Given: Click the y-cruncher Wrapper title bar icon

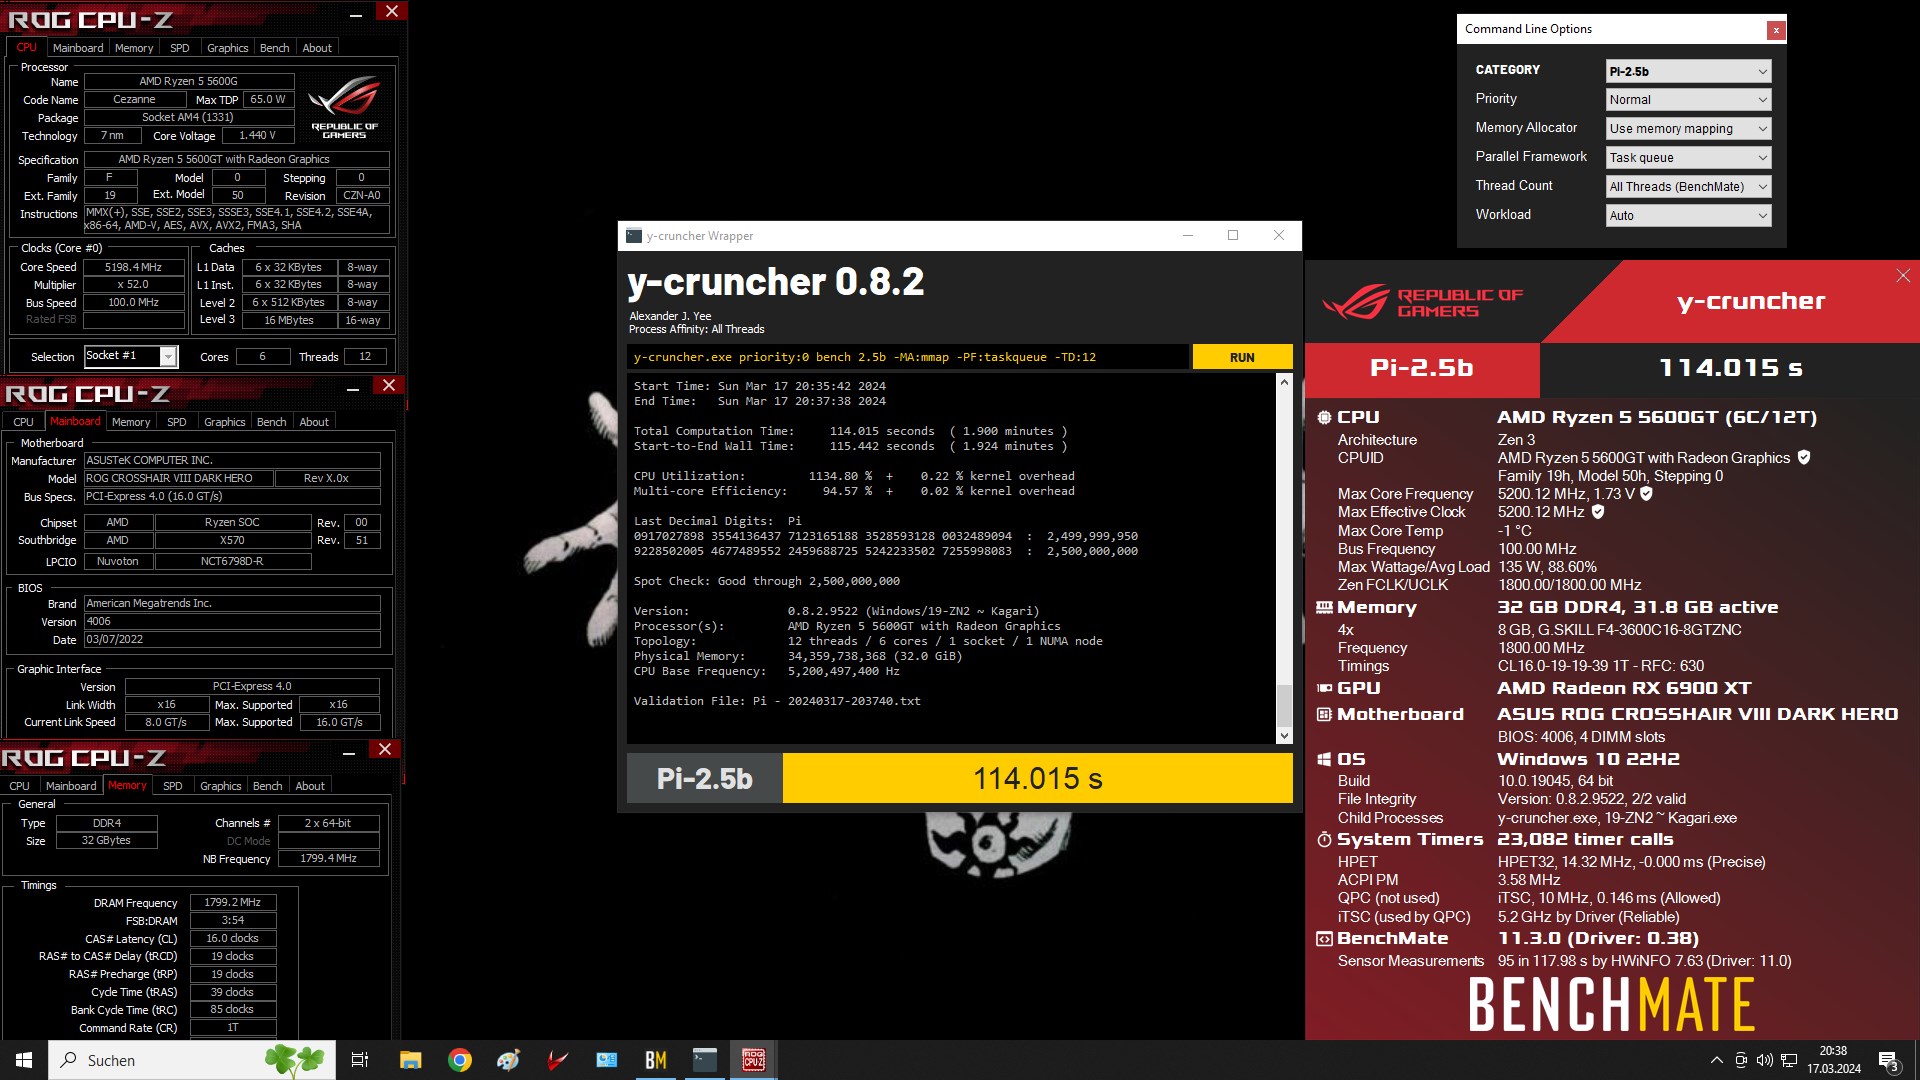Looking at the screenshot, I should 634,236.
